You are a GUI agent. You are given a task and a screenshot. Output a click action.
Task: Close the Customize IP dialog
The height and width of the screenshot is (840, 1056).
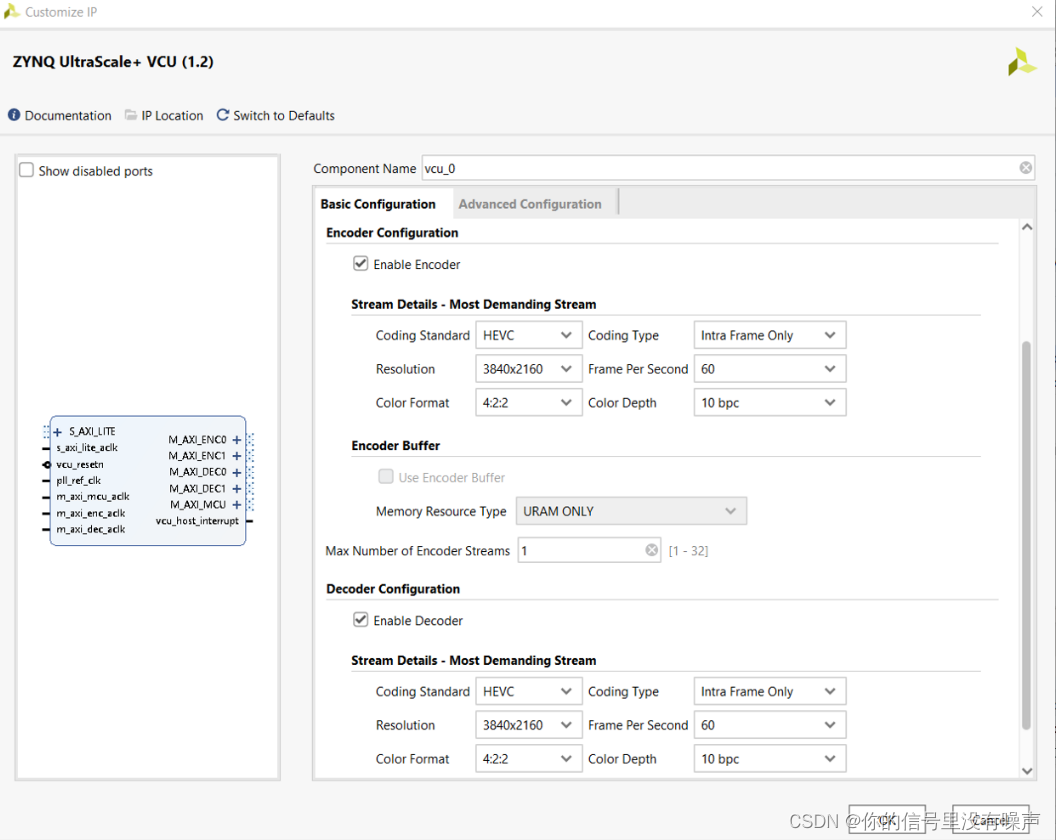1037,11
